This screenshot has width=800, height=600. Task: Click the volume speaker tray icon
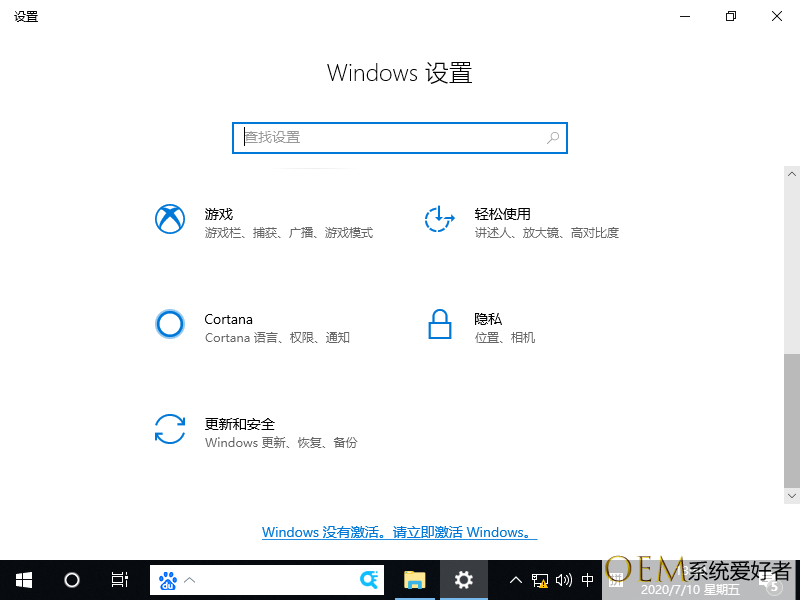click(563, 580)
